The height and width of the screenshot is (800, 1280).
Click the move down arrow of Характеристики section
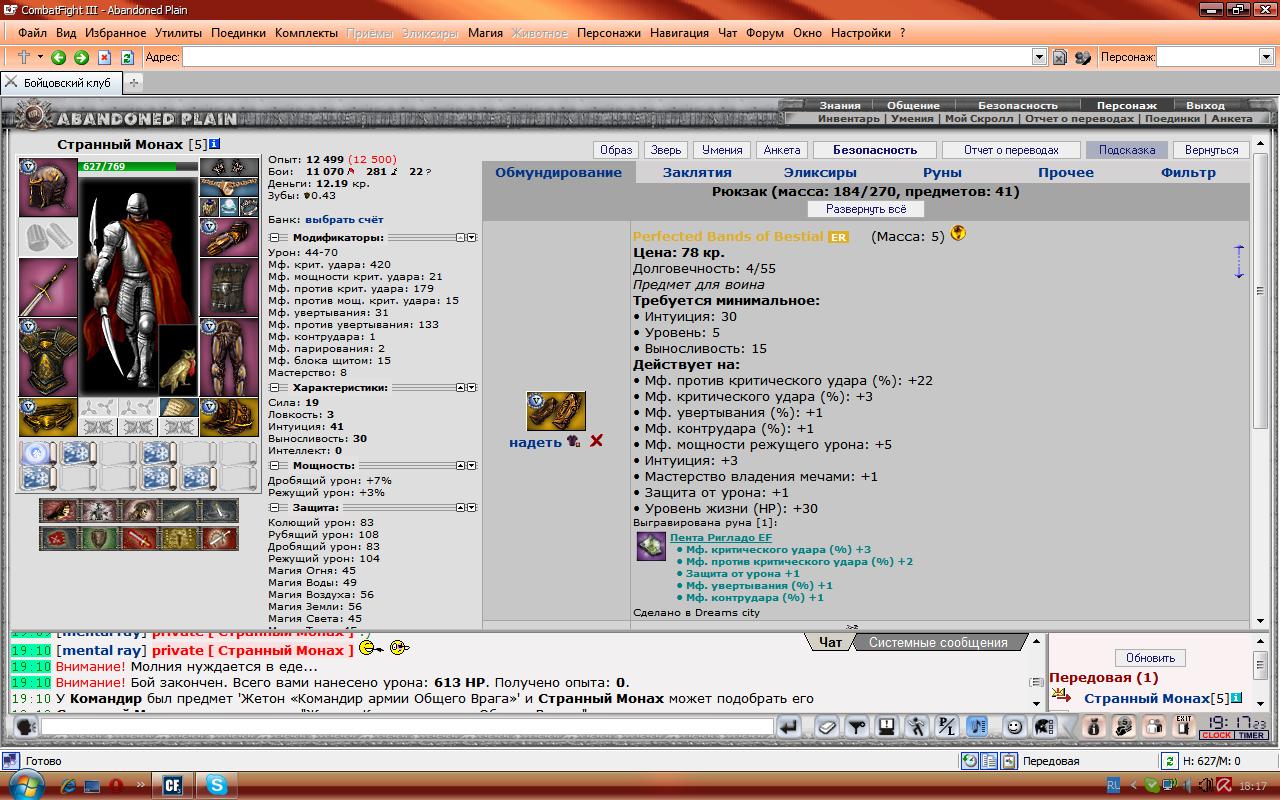[470, 387]
